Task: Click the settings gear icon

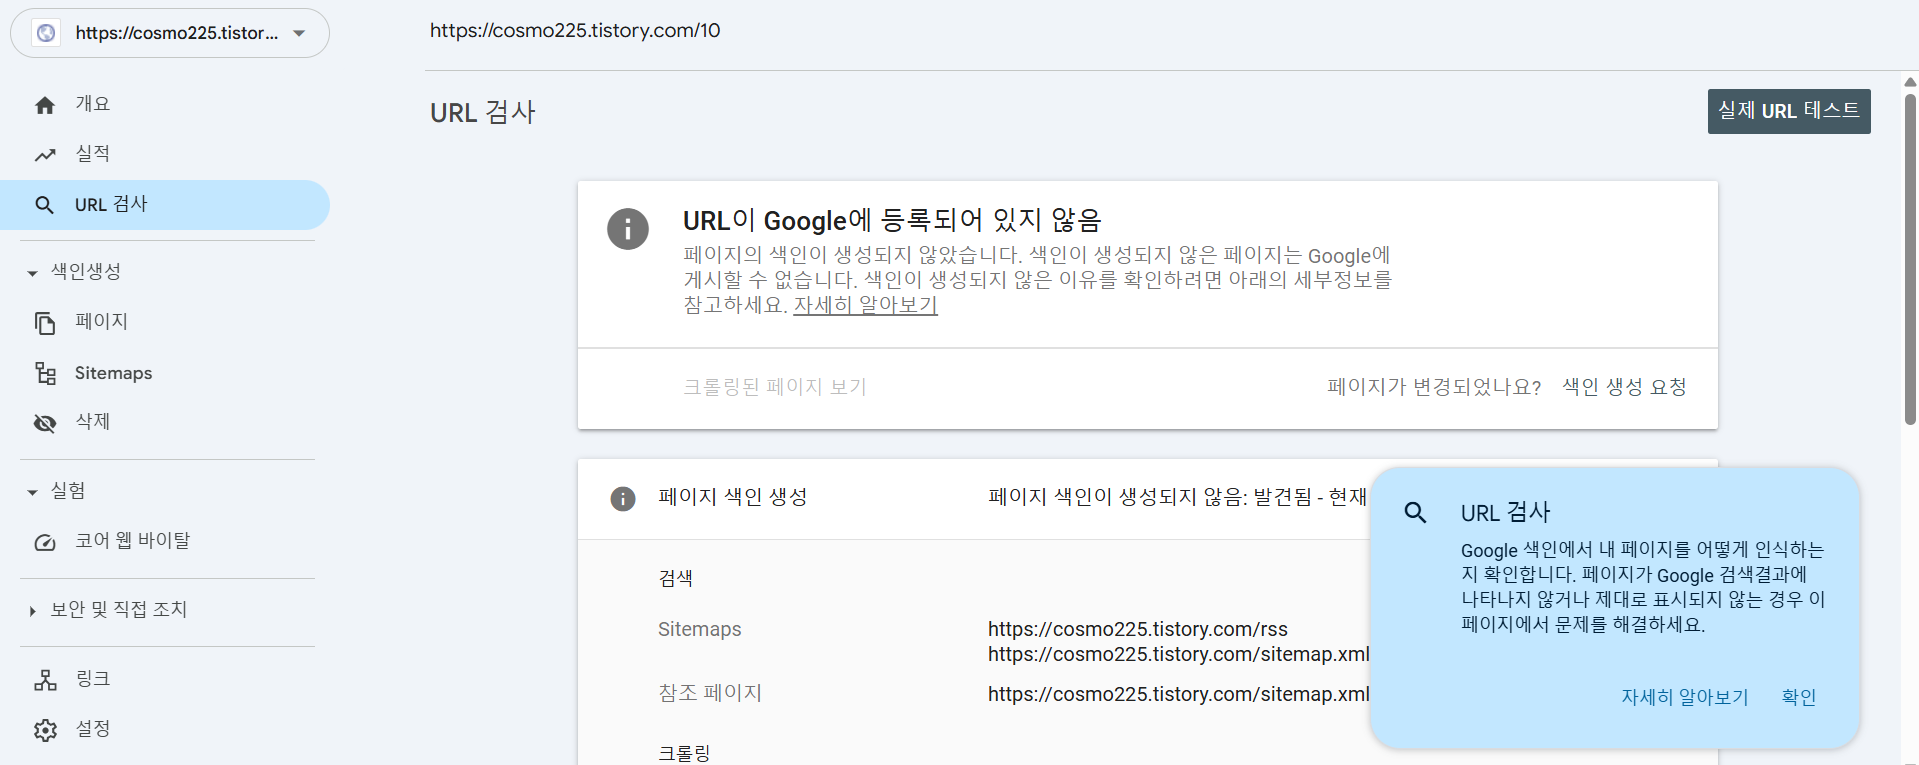Action: [45, 730]
